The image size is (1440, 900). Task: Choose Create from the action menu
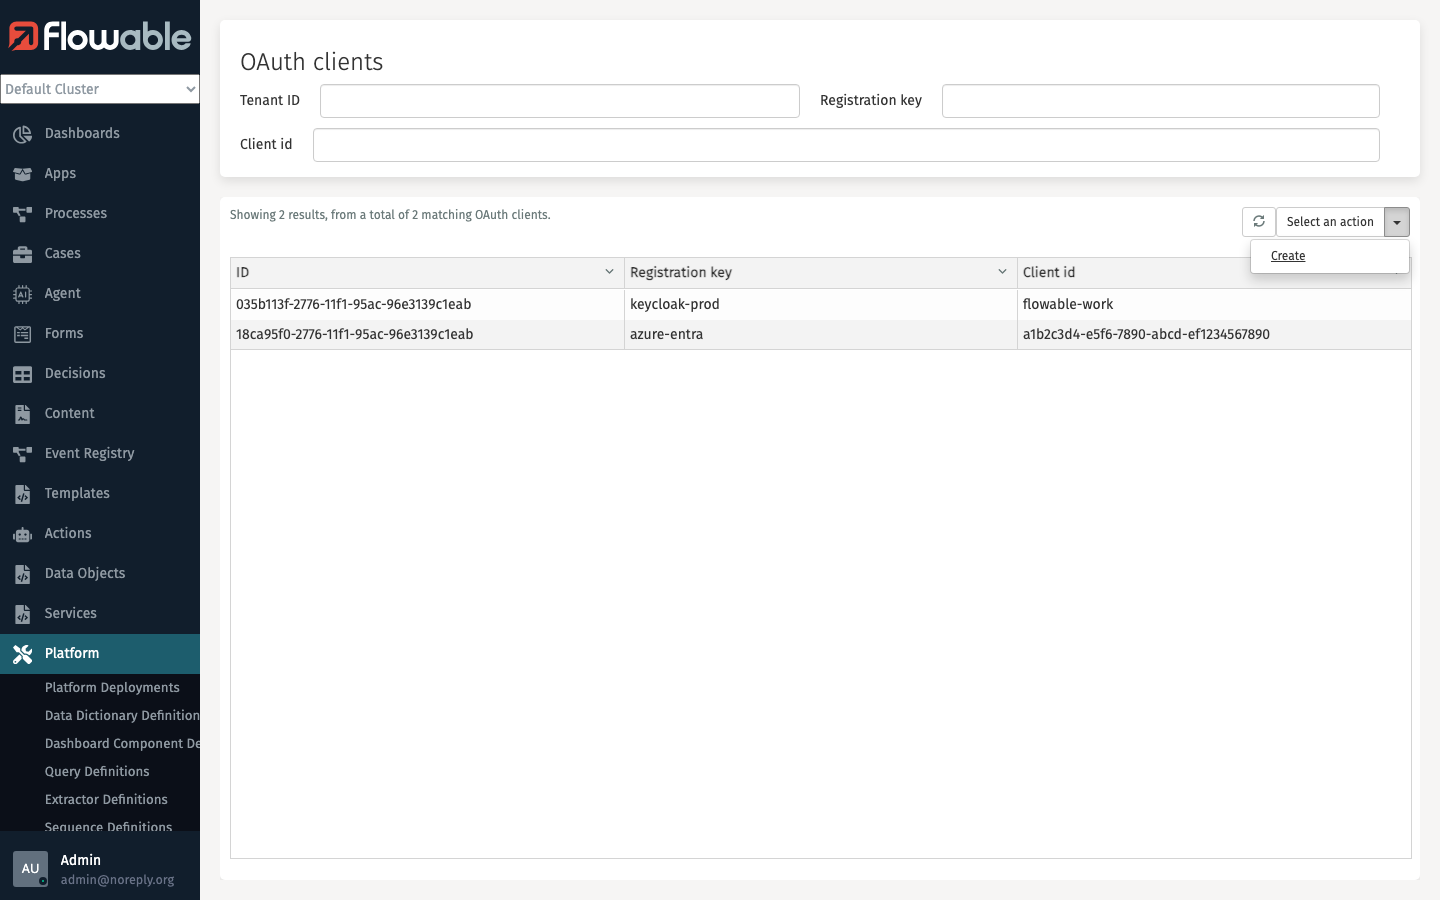click(1288, 255)
